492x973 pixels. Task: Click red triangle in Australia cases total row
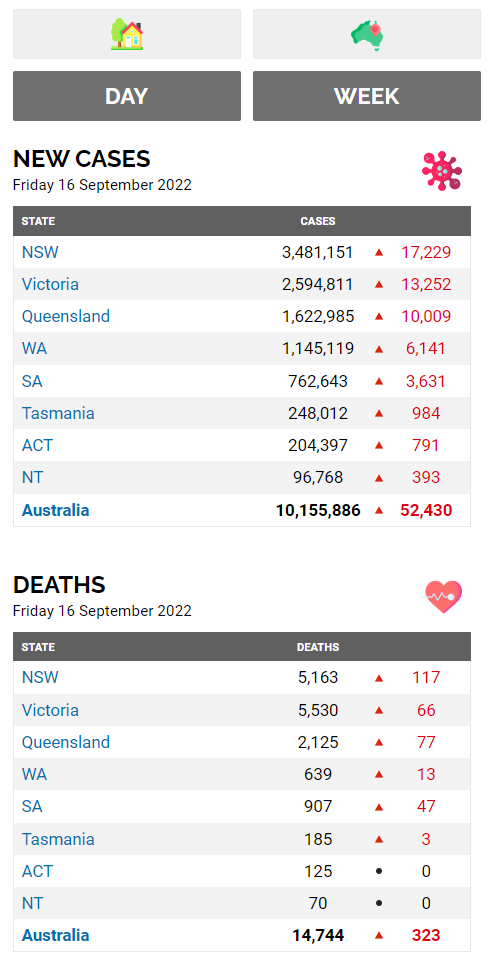click(379, 511)
